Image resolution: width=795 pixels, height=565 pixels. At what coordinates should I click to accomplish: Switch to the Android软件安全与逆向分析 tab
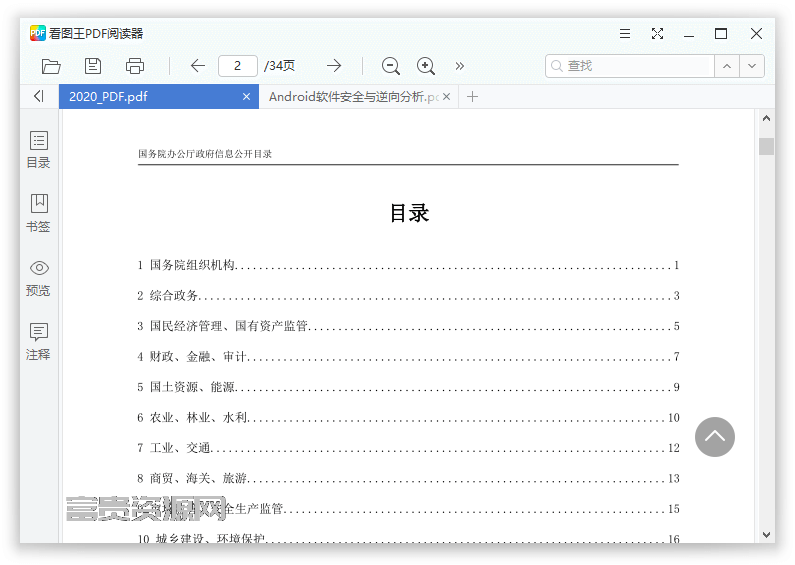click(x=354, y=96)
